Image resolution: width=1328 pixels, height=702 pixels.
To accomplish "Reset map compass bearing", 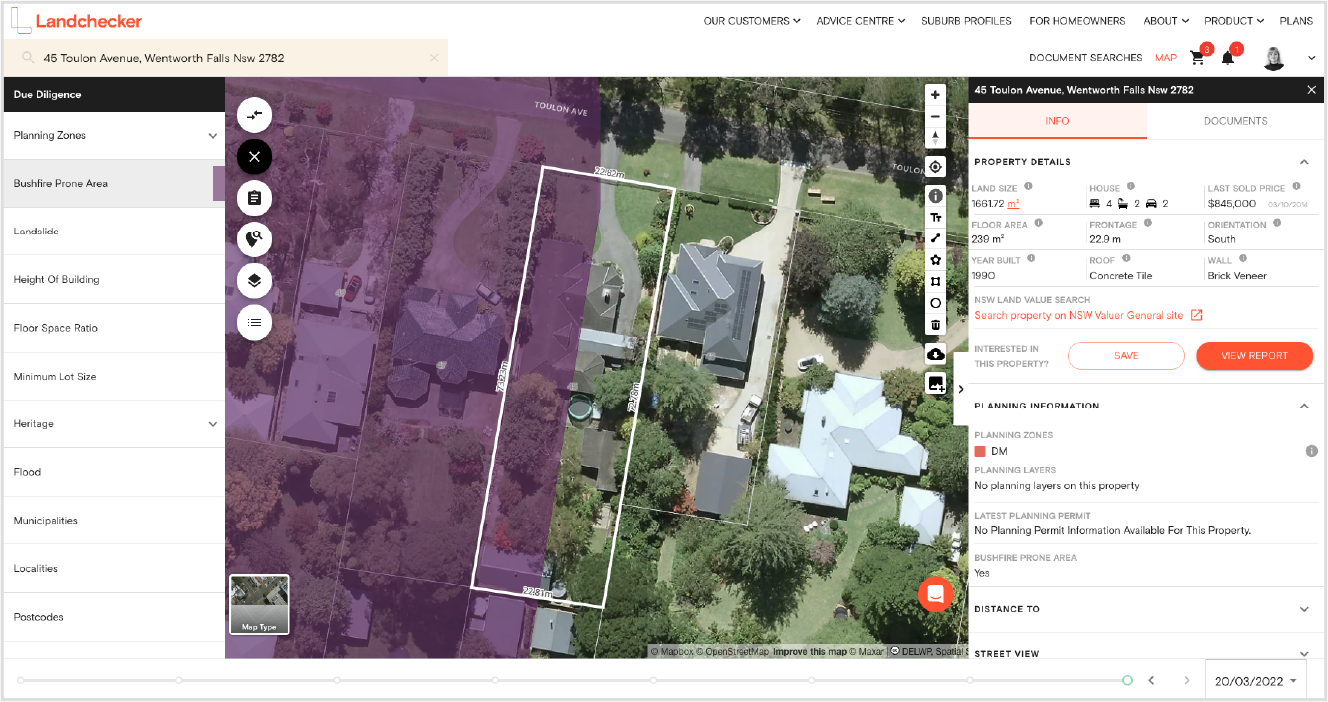I will [936, 138].
